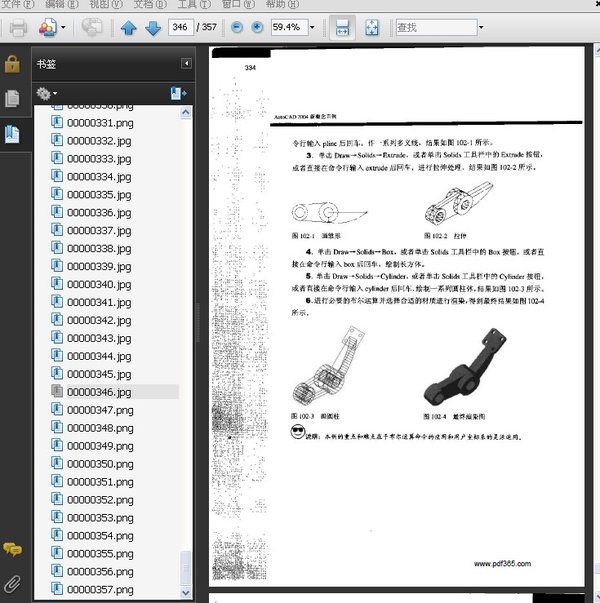Image resolution: width=600 pixels, height=603 pixels.
Task: Expand the zoom percentage dropdown
Action: (x=312, y=27)
